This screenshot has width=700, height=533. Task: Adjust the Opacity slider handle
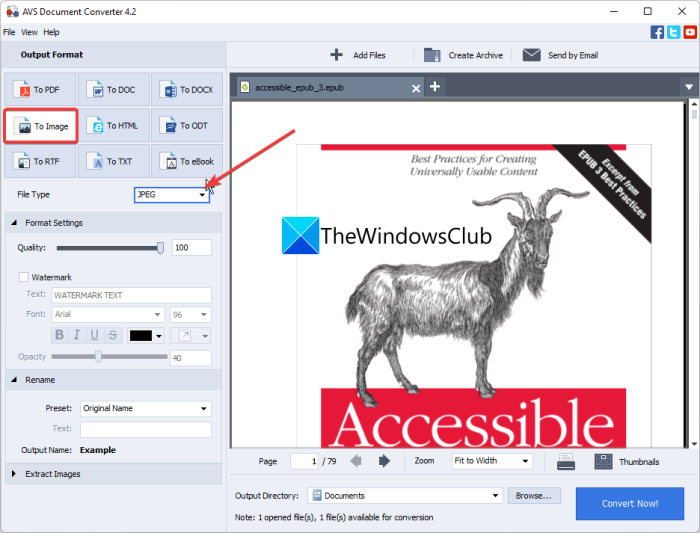[x=98, y=356]
